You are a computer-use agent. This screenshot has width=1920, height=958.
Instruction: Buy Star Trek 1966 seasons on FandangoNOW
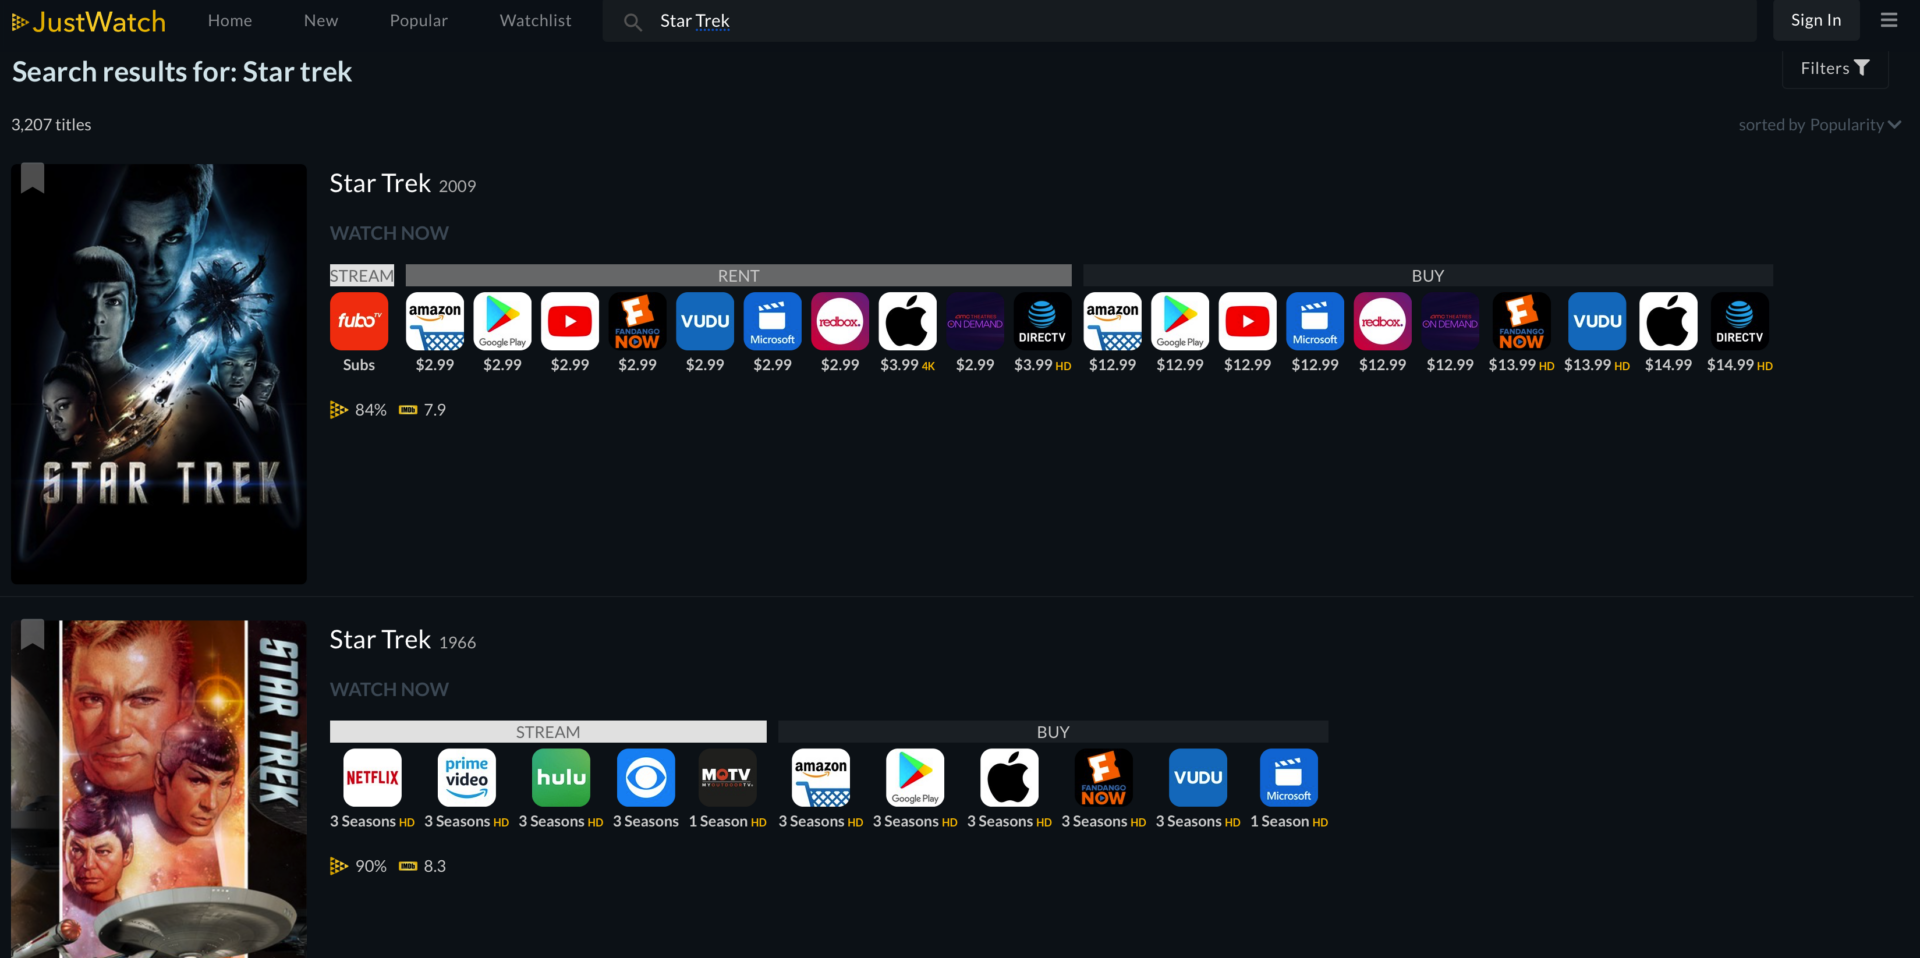(1103, 777)
